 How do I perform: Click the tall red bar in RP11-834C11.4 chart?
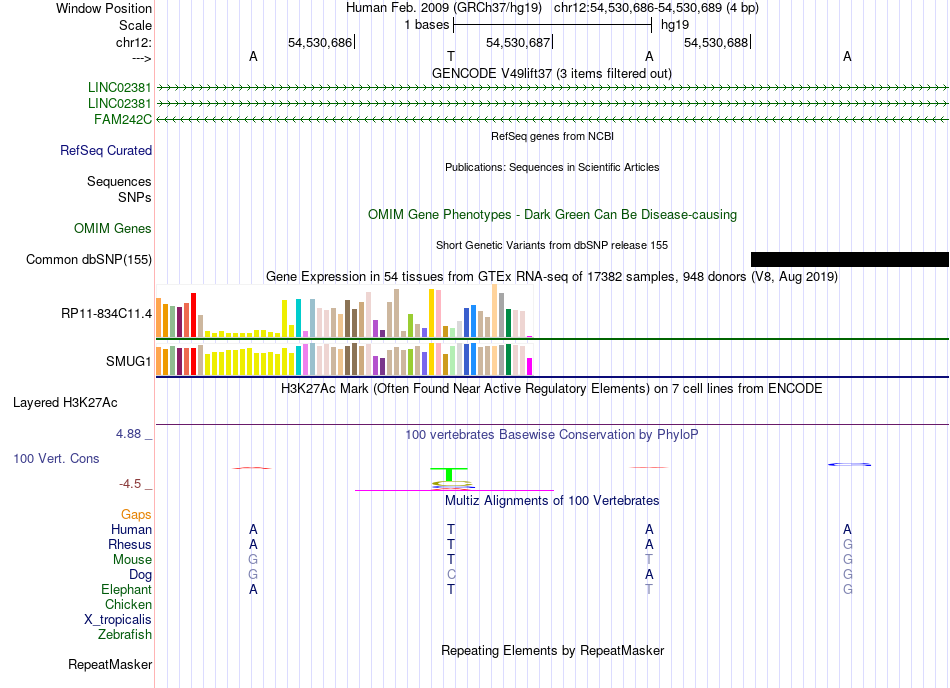pos(193,315)
